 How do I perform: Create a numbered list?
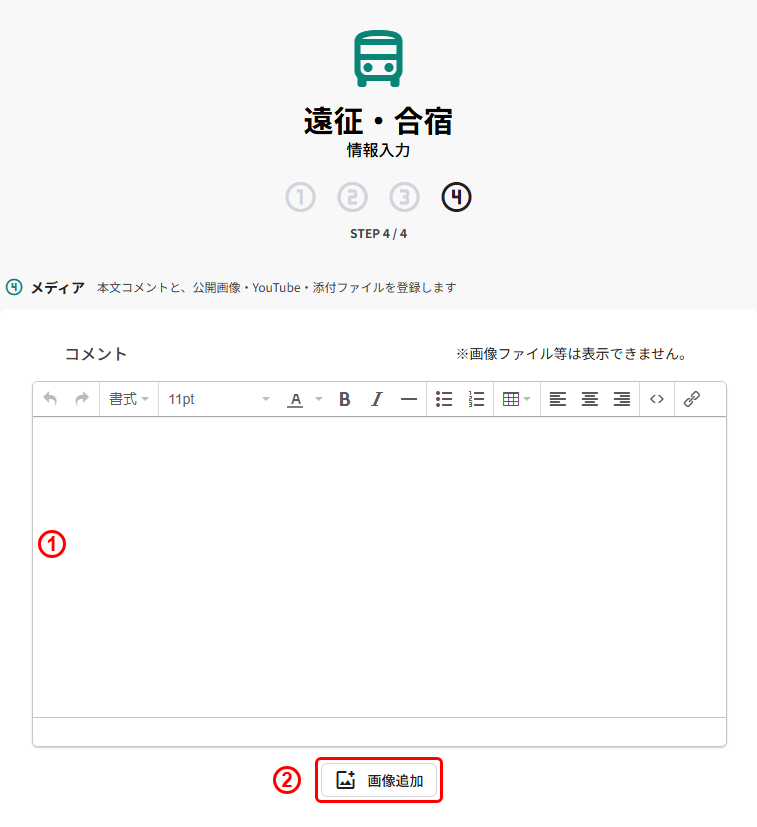tap(476, 399)
